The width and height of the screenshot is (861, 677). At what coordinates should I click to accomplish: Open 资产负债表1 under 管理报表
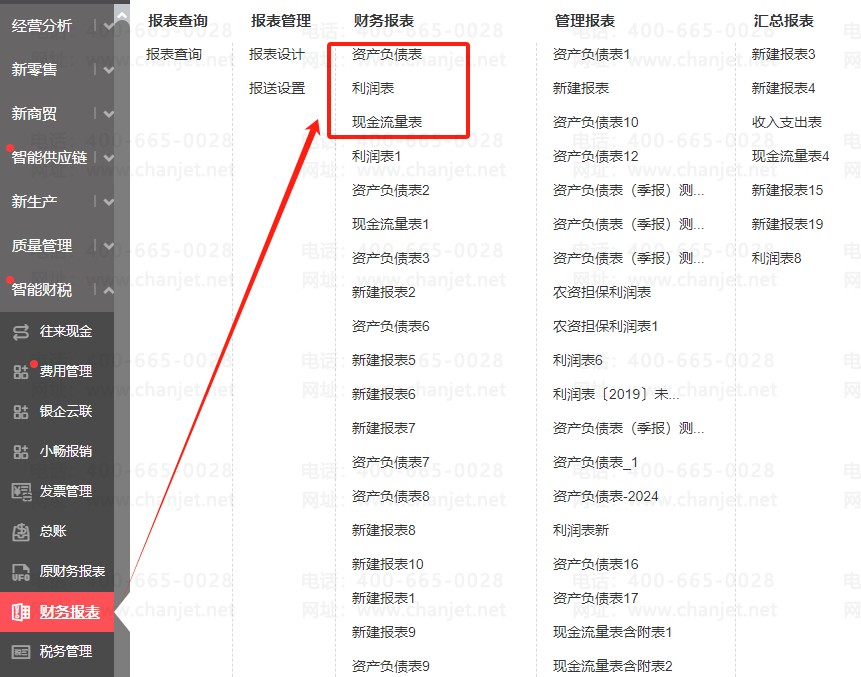pyautogui.click(x=591, y=54)
